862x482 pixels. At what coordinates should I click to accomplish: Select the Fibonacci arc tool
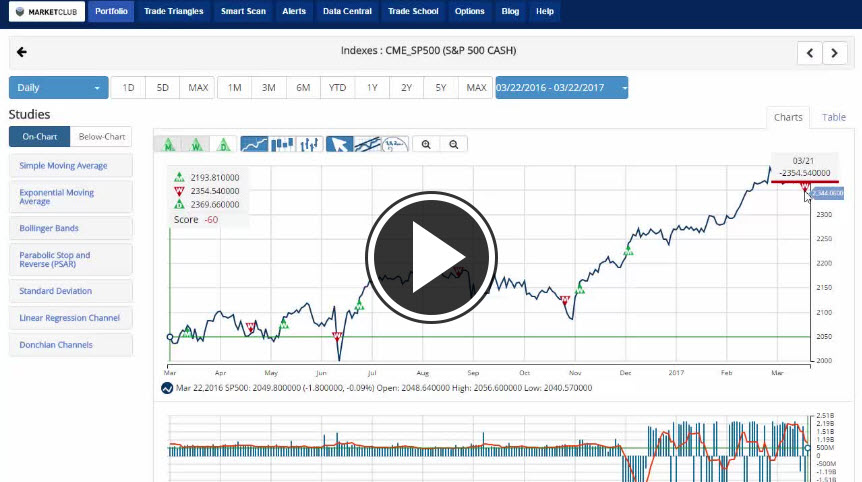tap(395, 145)
